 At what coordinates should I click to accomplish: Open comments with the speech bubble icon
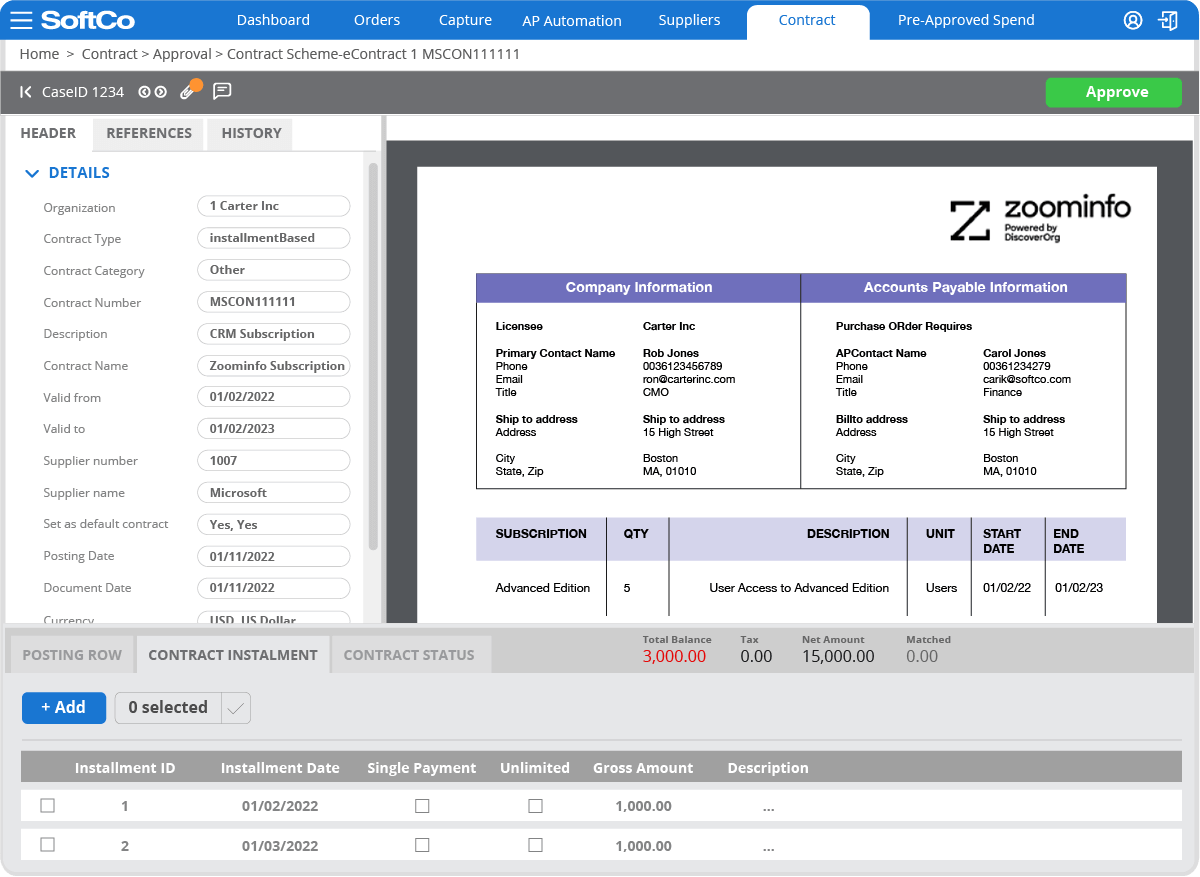tap(221, 92)
